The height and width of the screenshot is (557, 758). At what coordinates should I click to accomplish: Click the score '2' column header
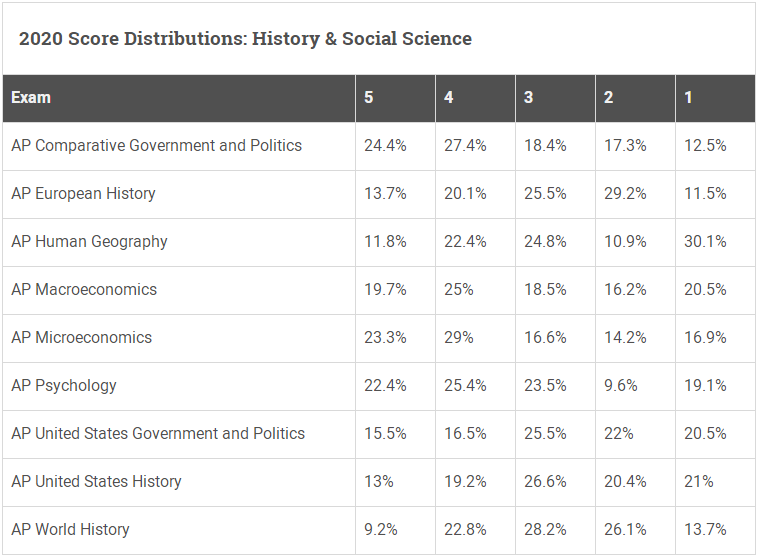[609, 98]
